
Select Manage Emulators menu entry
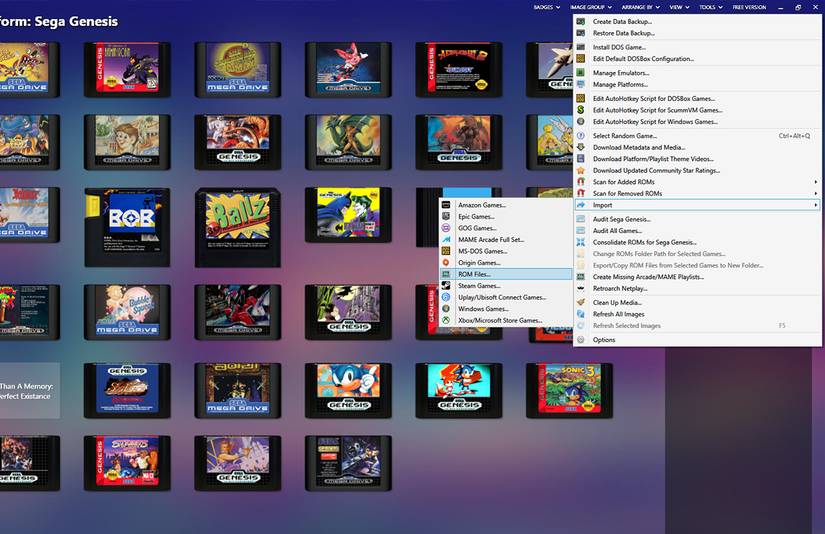[620, 73]
